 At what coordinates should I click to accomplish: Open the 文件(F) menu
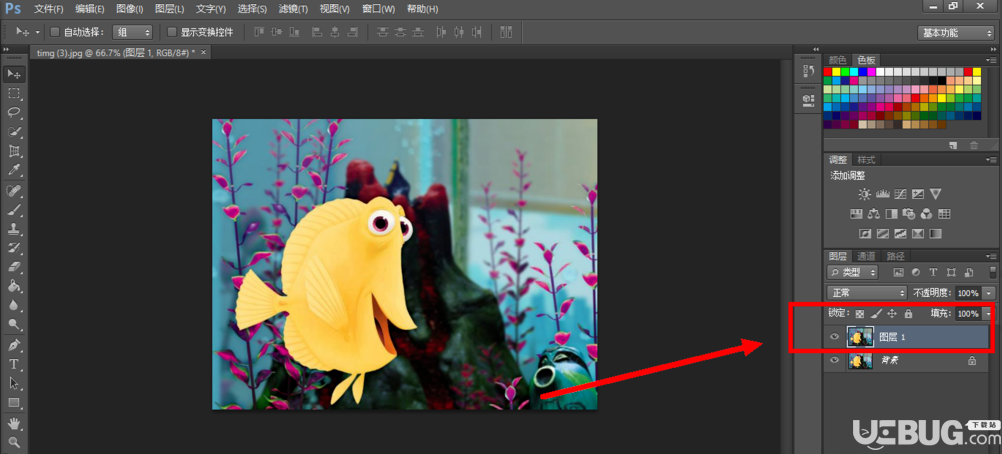(x=49, y=9)
